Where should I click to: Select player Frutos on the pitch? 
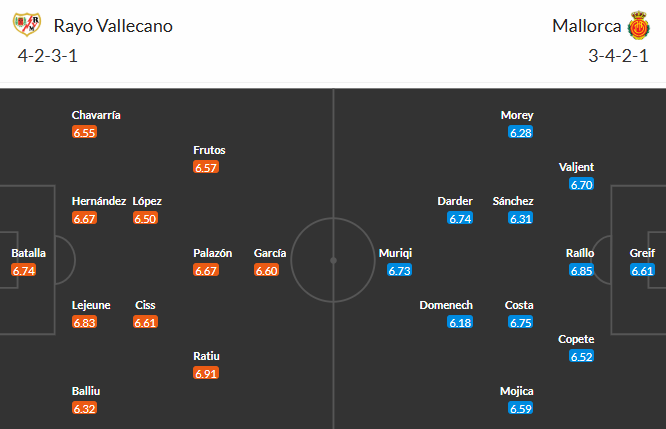pos(210,151)
